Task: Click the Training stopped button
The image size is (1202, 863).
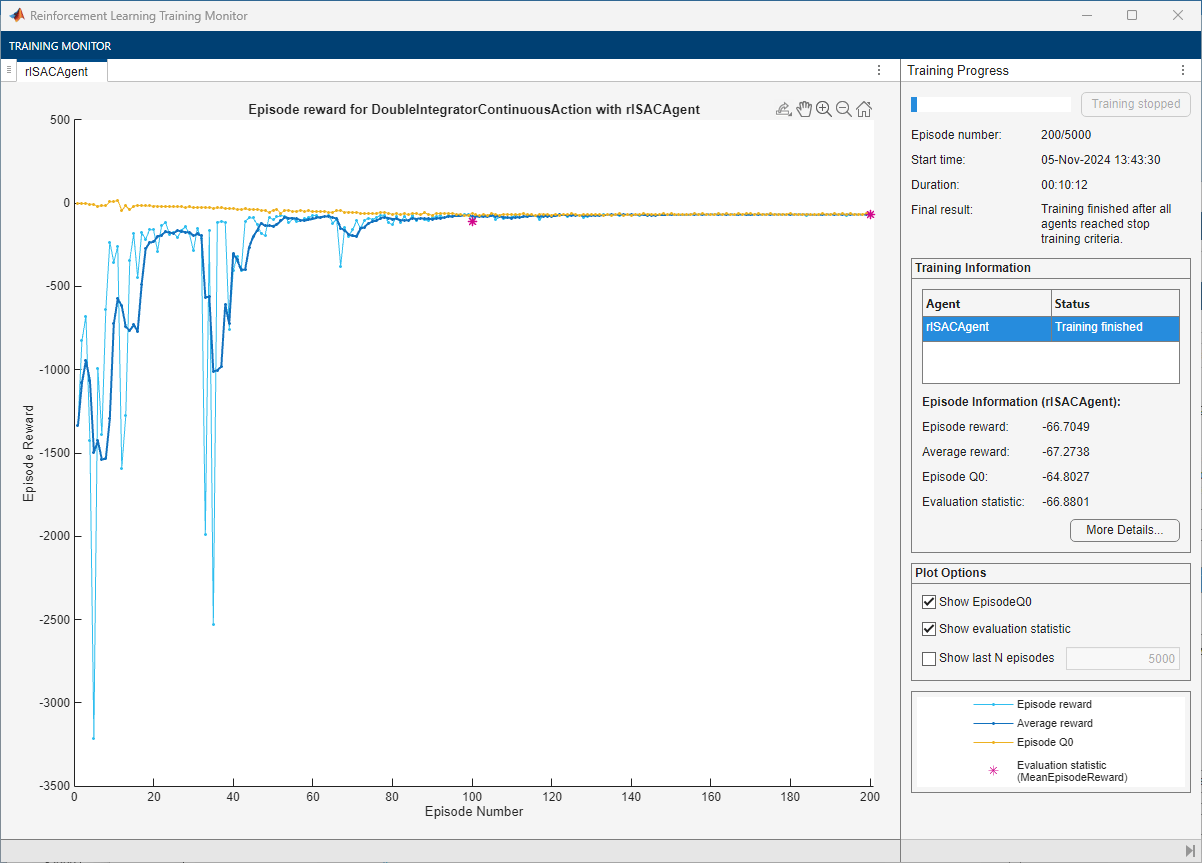Action: pos(1135,104)
